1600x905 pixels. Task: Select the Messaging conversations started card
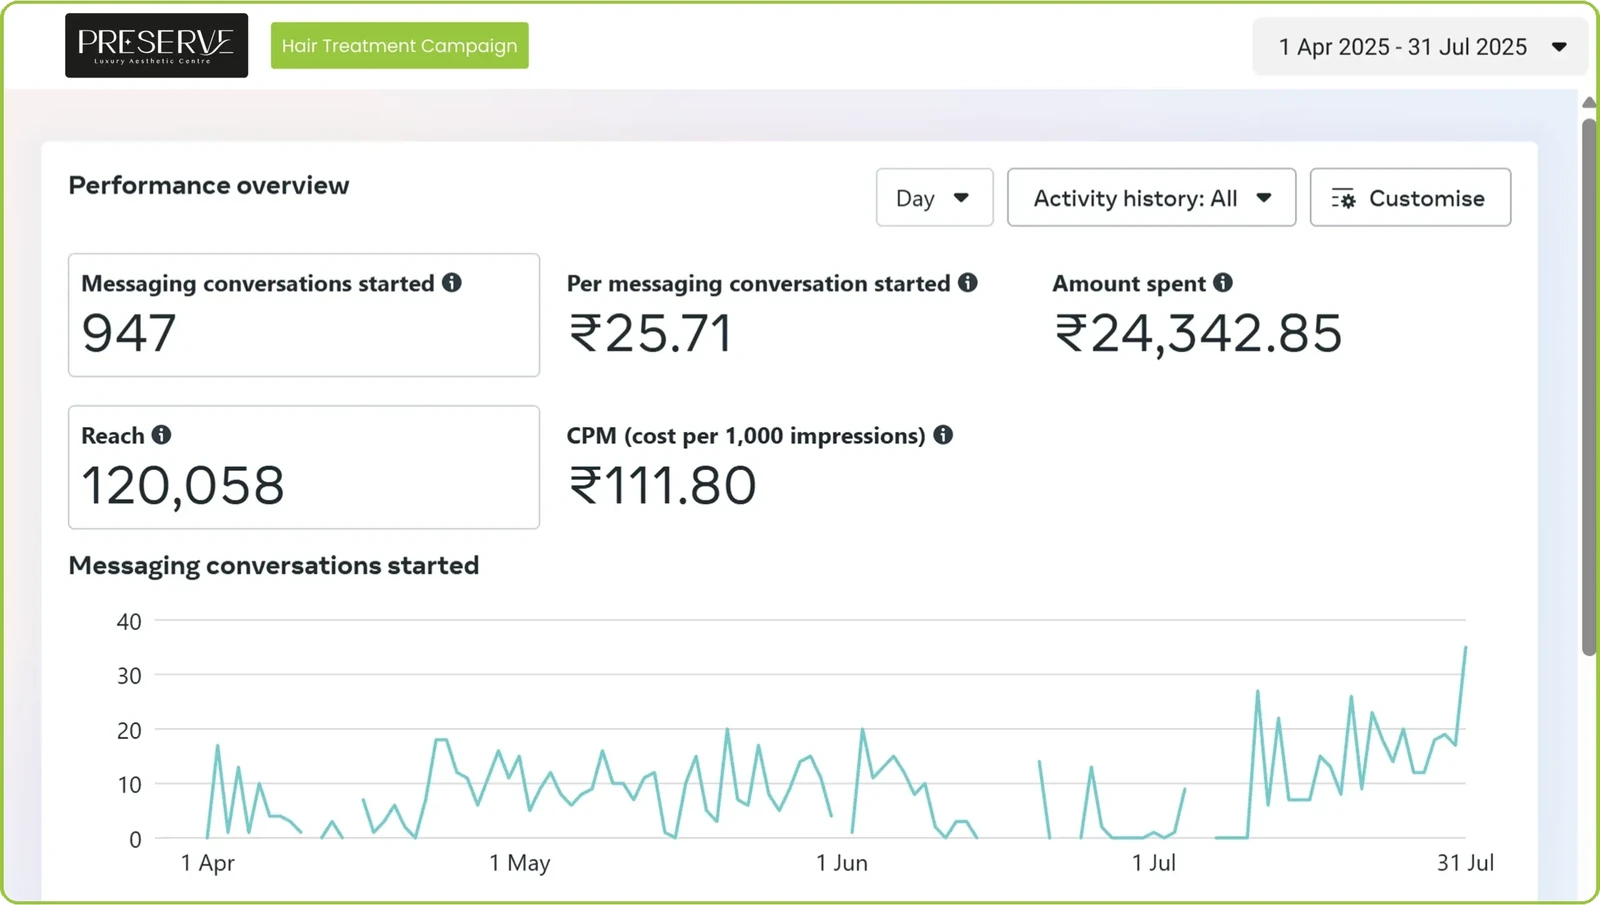304,315
